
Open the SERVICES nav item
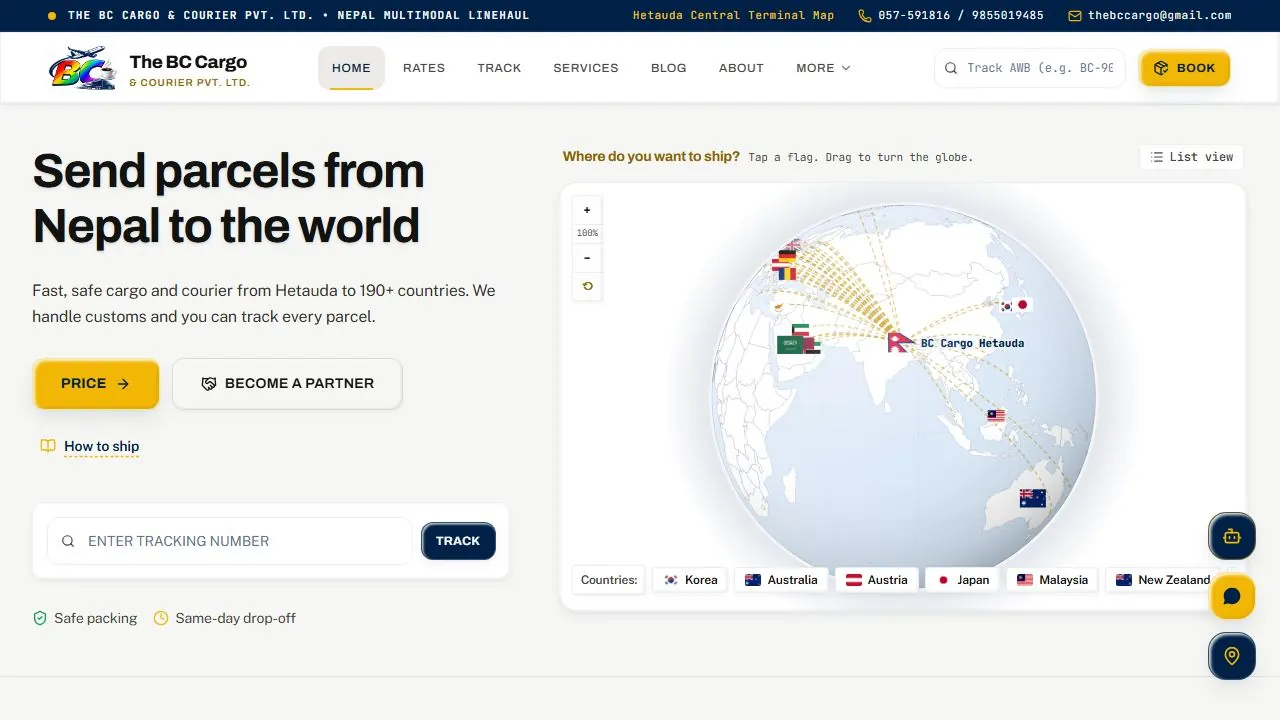586,68
